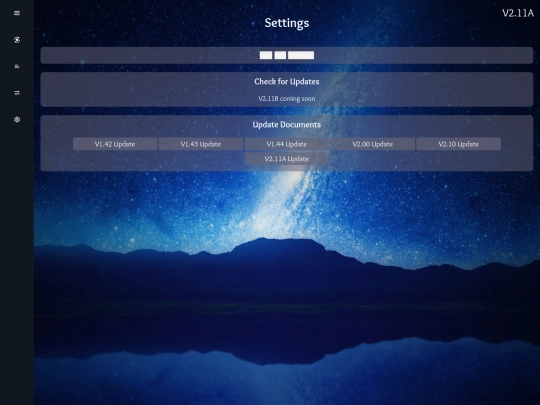This screenshot has height=405, width=540.
Task: Click the 'V2.11B coming soon' text
Action: (287, 98)
